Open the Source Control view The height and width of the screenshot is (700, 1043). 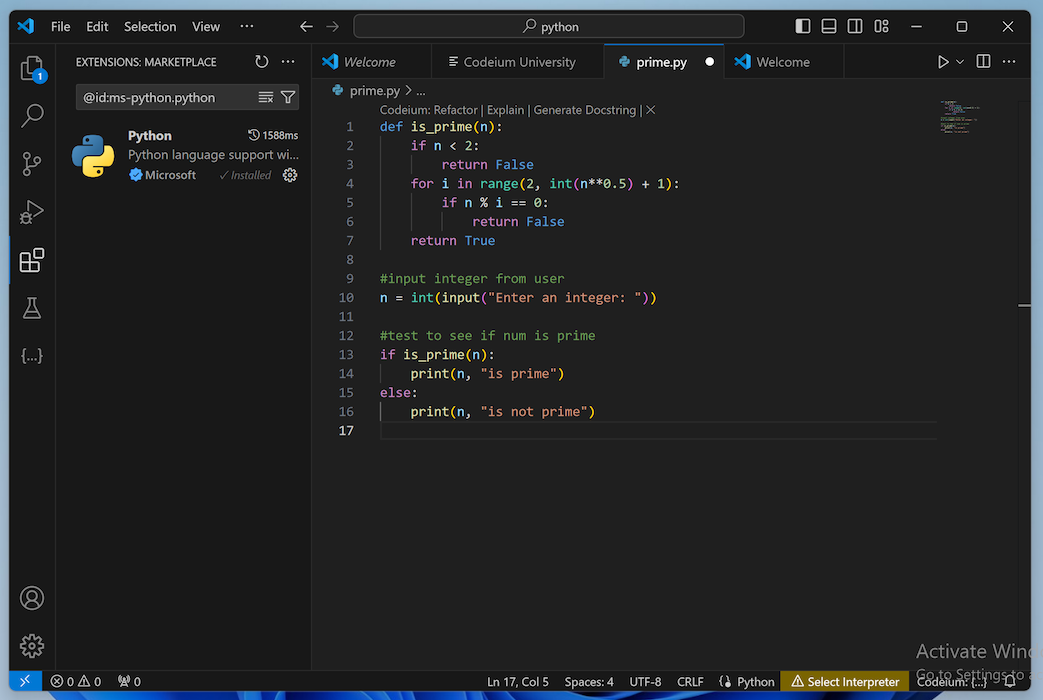point(32,164)
